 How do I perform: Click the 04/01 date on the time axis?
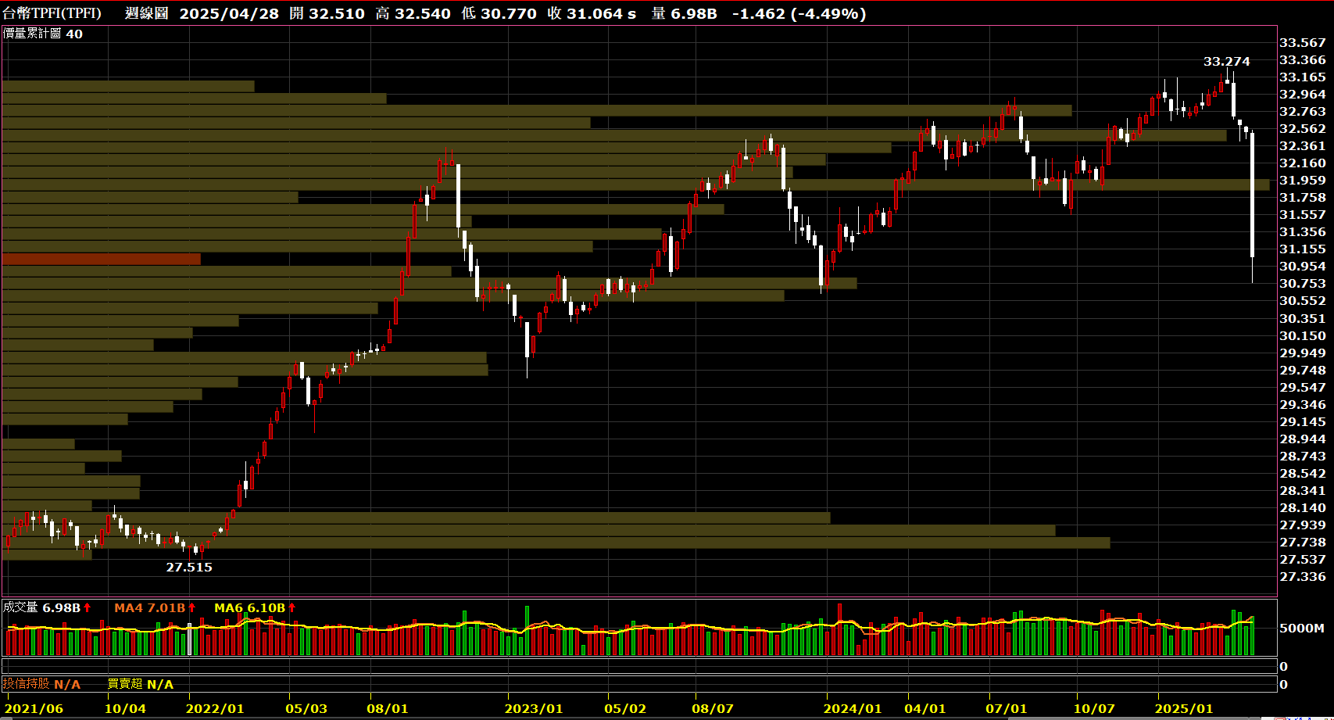(x=927, y=708)
